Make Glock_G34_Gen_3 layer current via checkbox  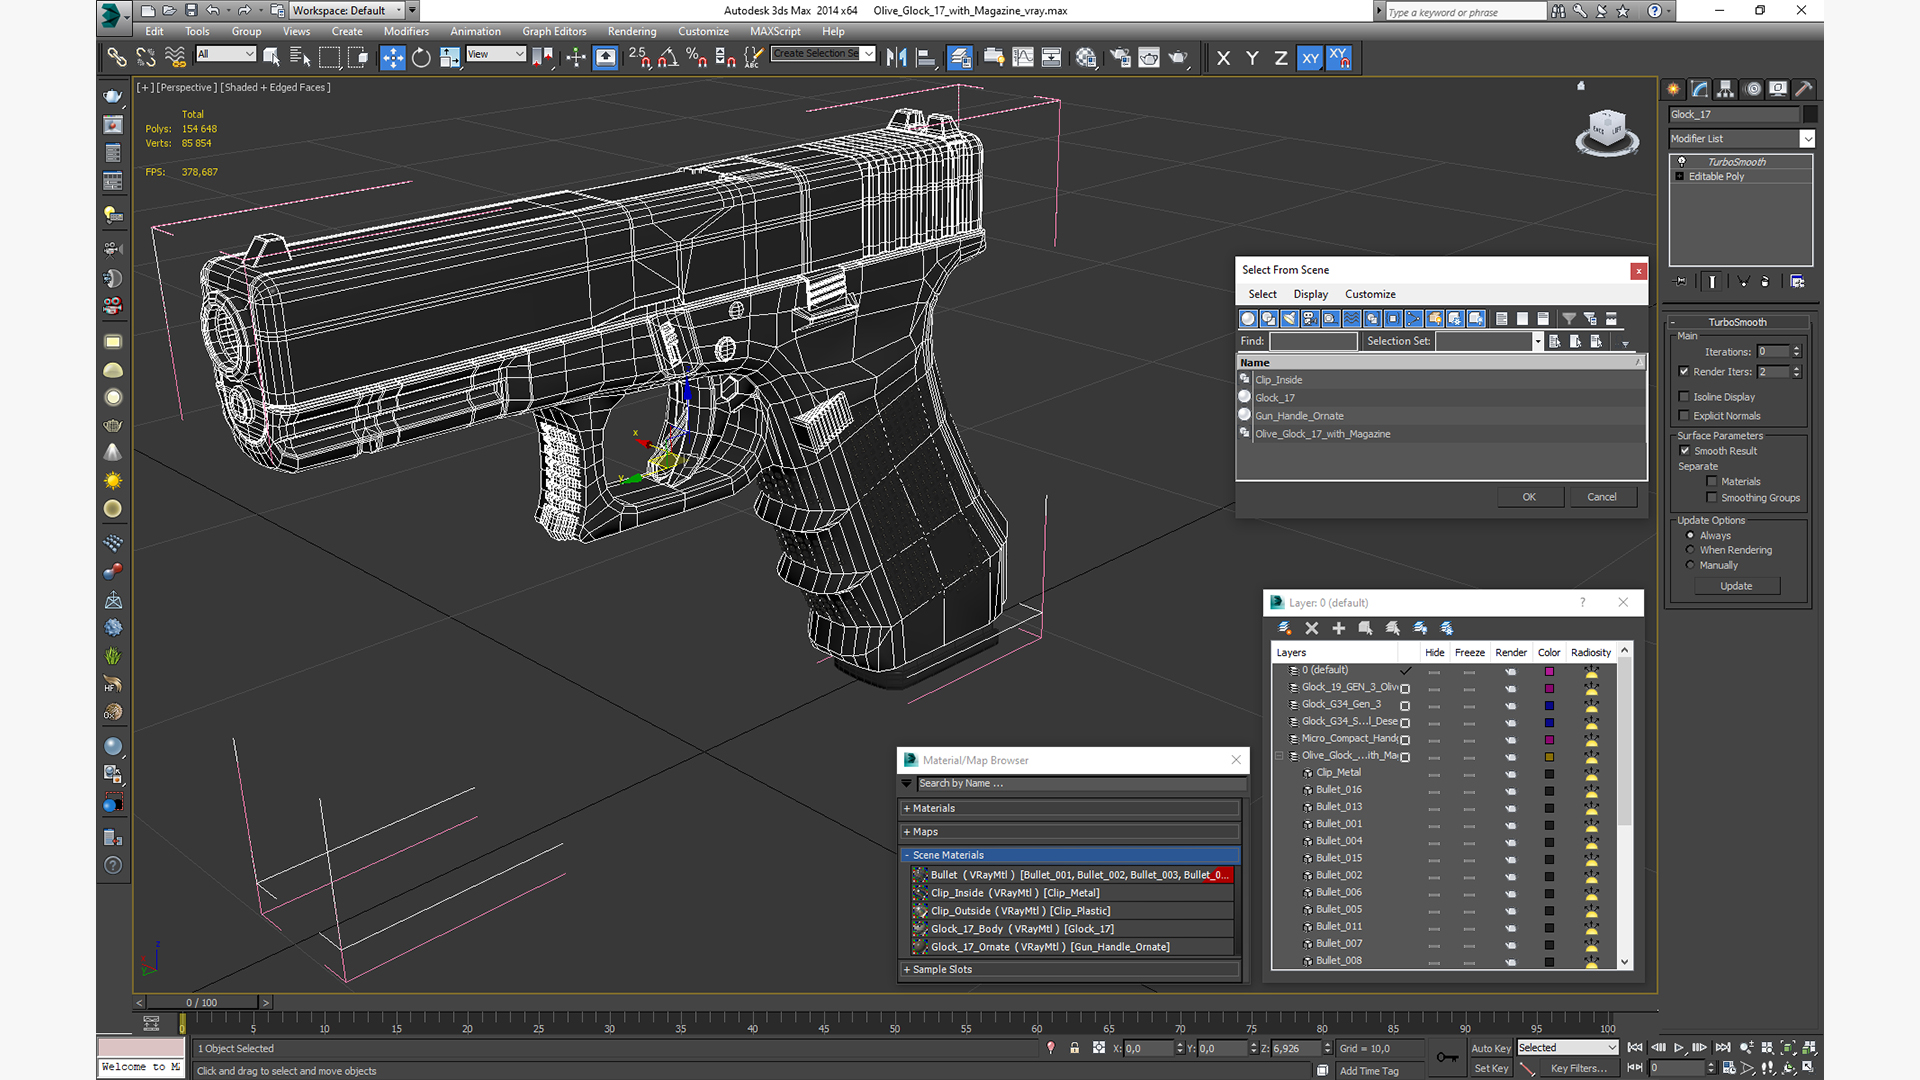1405,705
